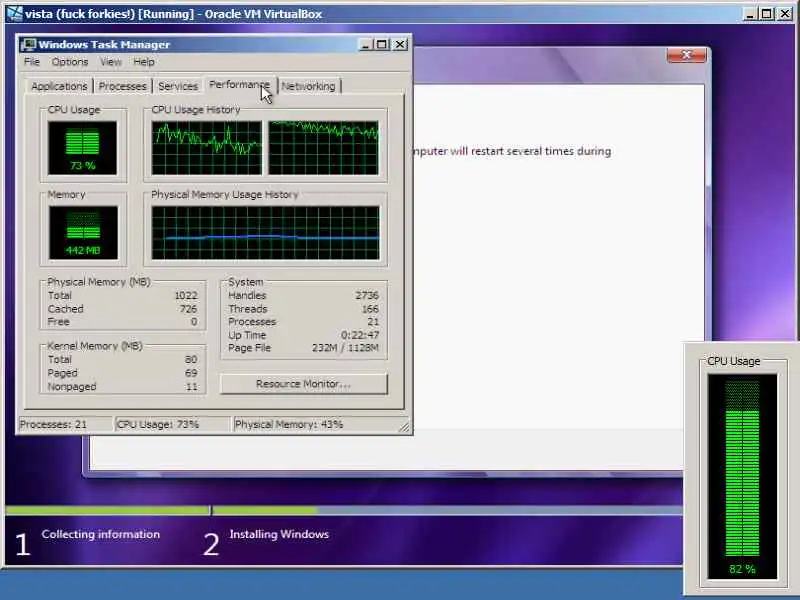
Task: Click the Memory 442 MB gauge
Action: [83, 233]
